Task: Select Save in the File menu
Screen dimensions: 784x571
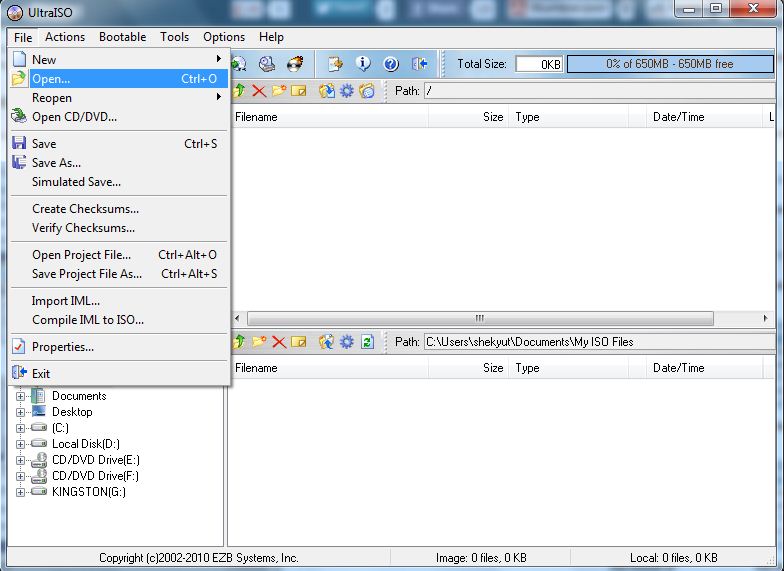Action: click(119, 144)
